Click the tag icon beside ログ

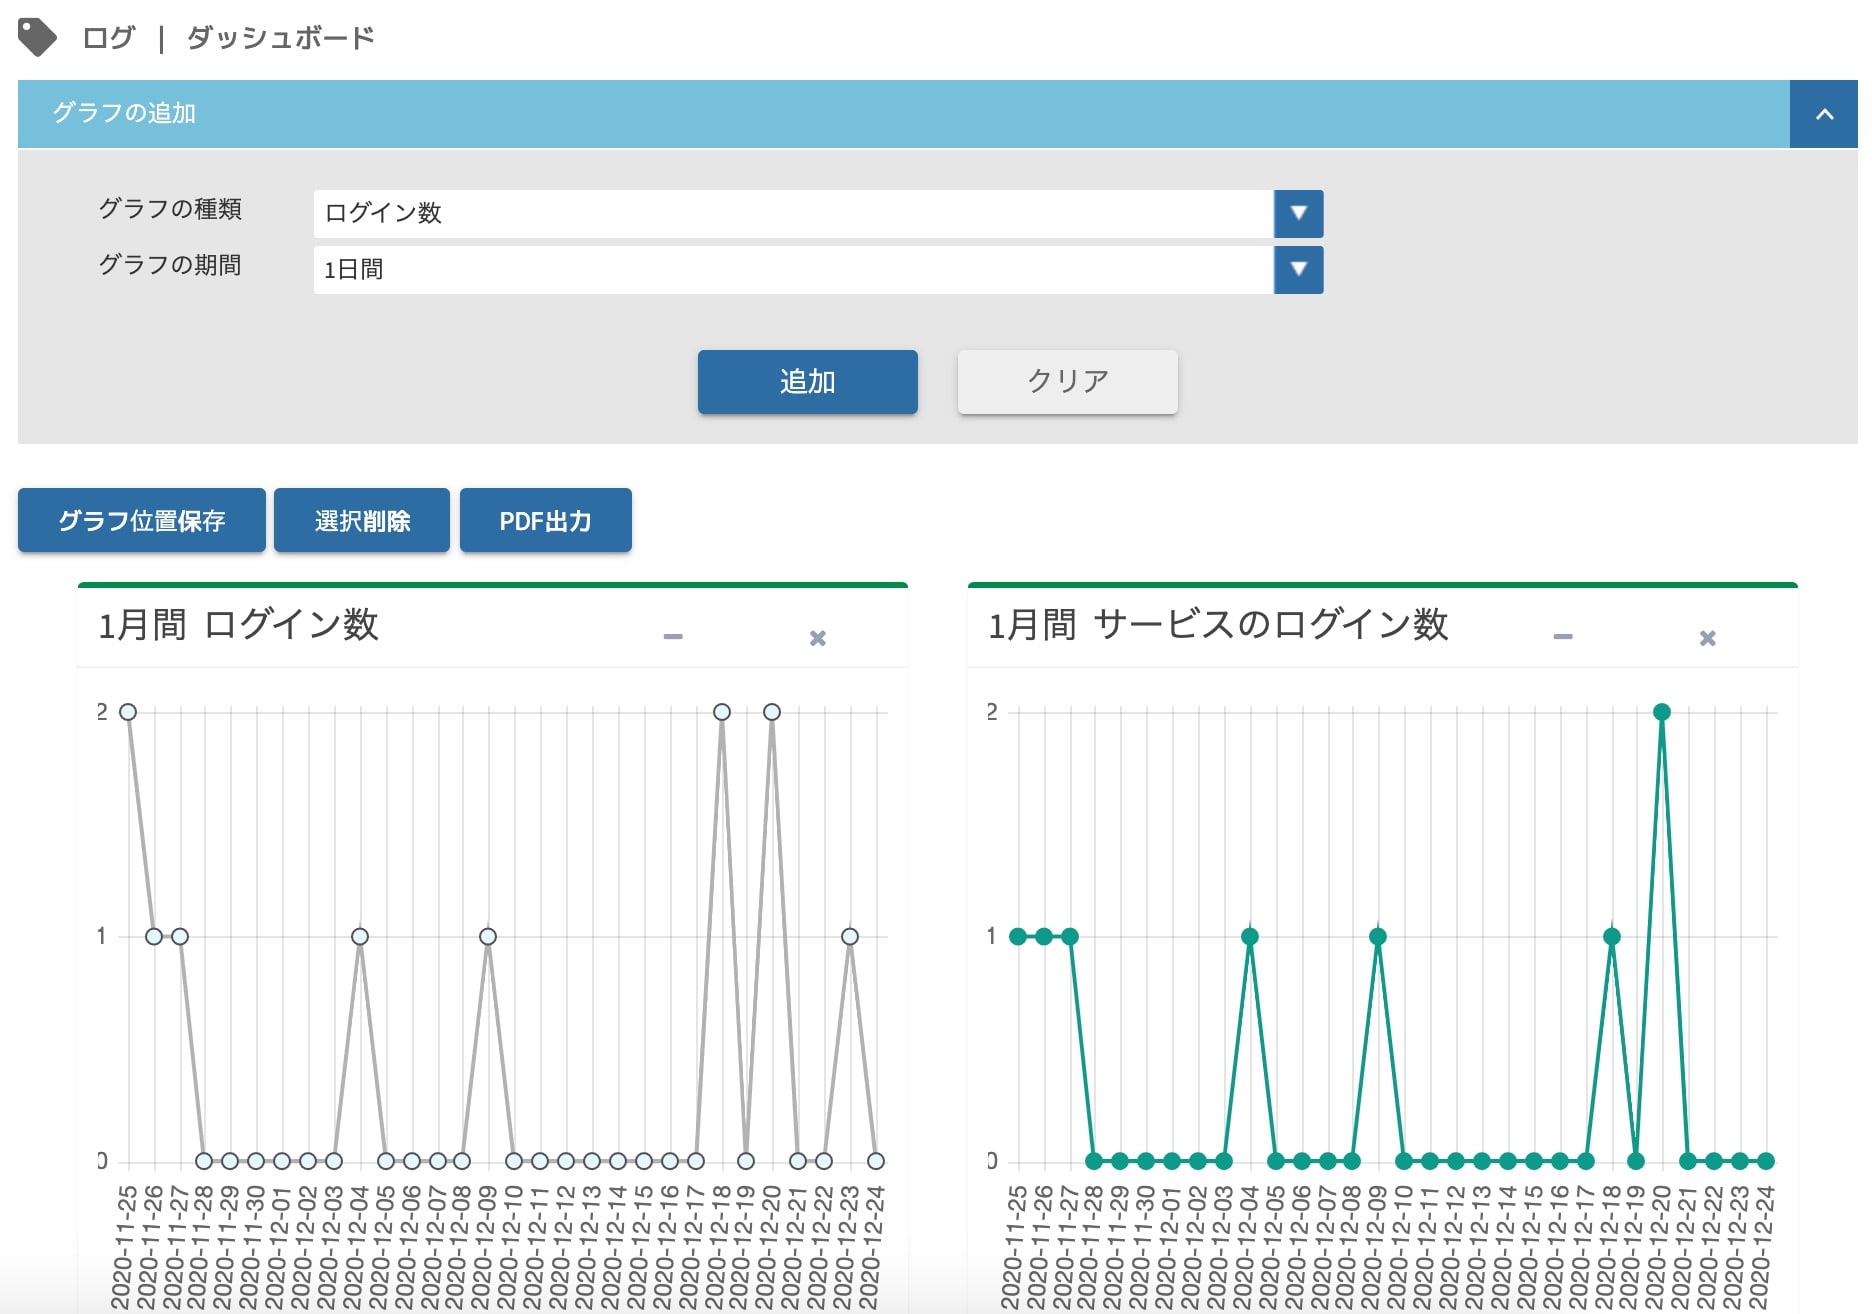[38, 38]
